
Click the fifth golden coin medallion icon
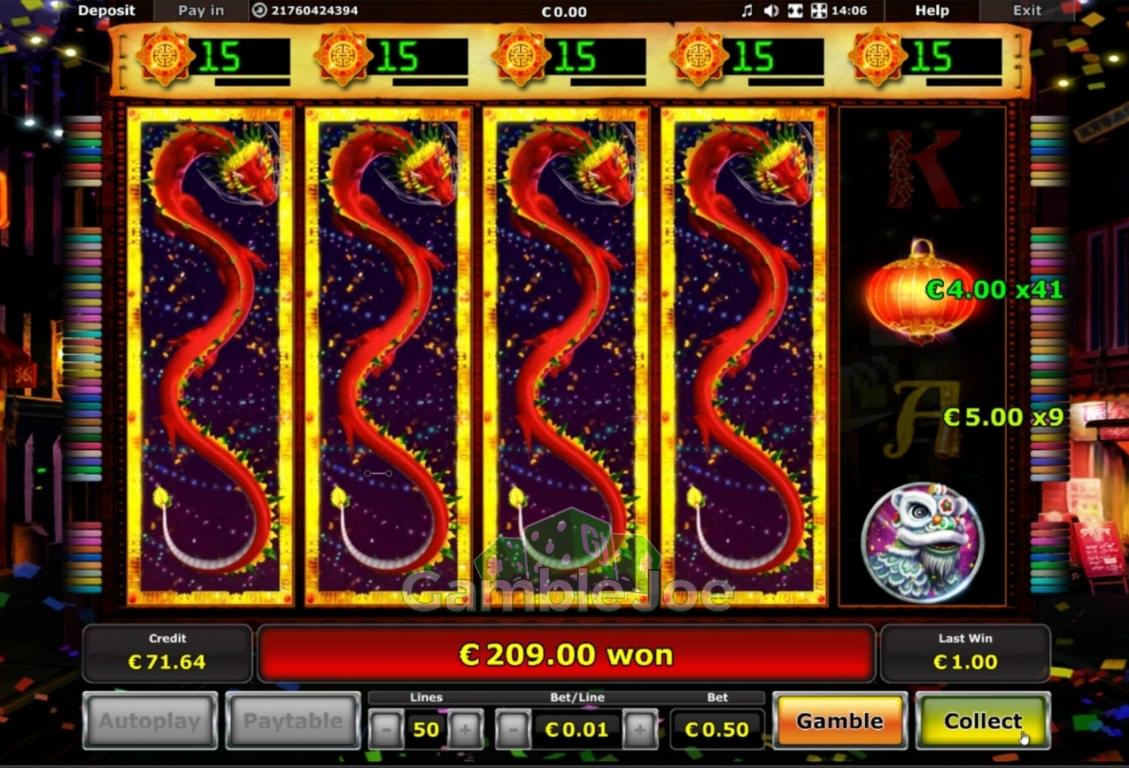click(x=877, y=56)
